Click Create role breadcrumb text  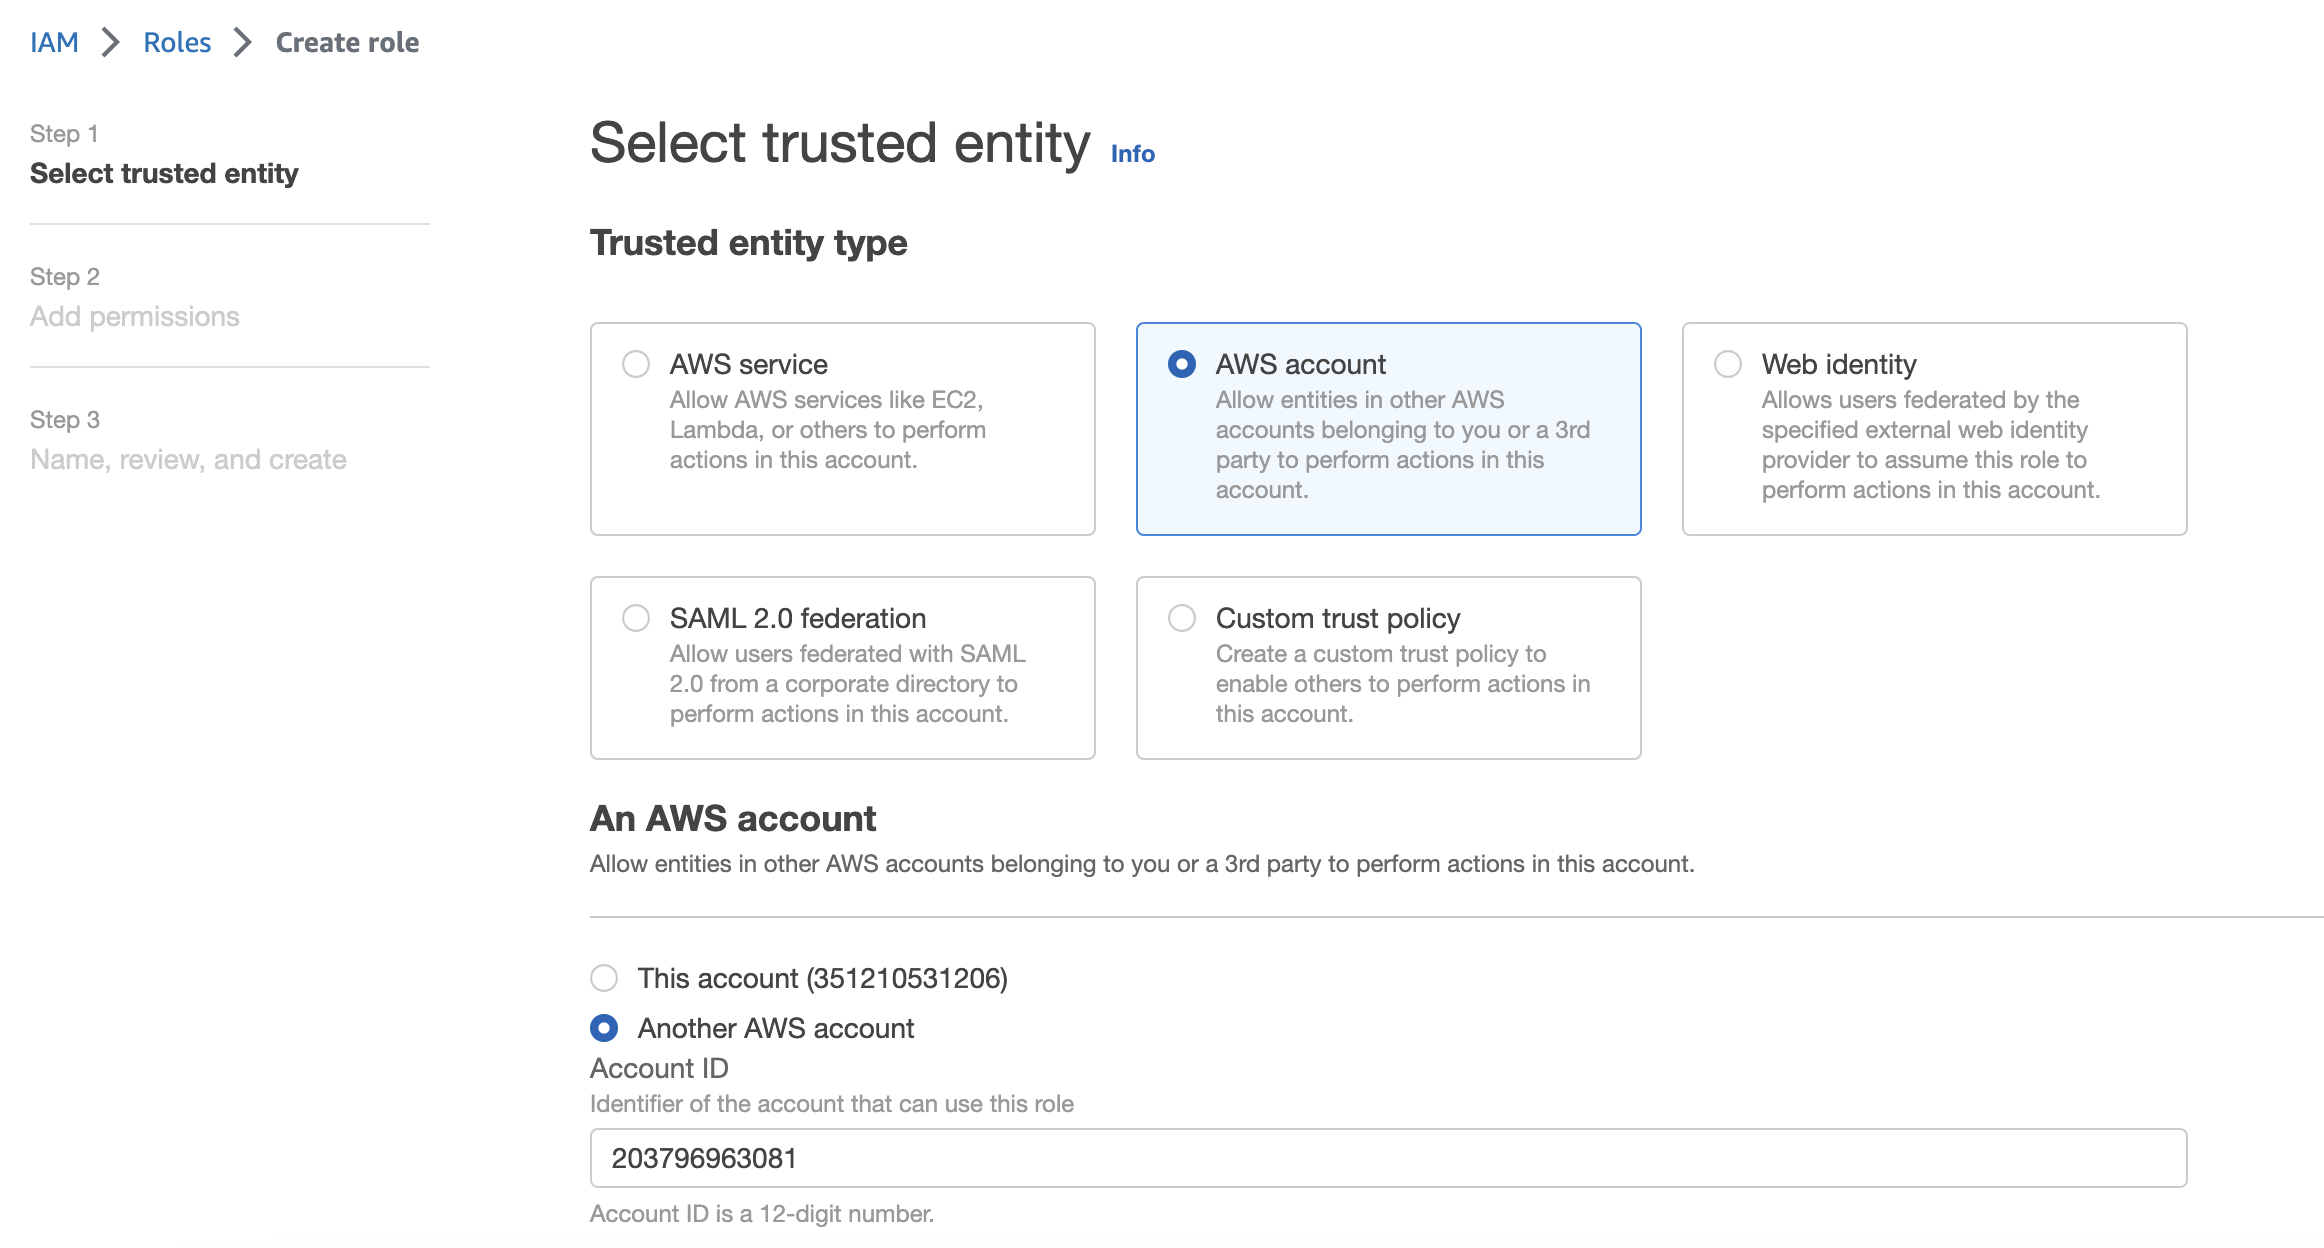point(347,42)
